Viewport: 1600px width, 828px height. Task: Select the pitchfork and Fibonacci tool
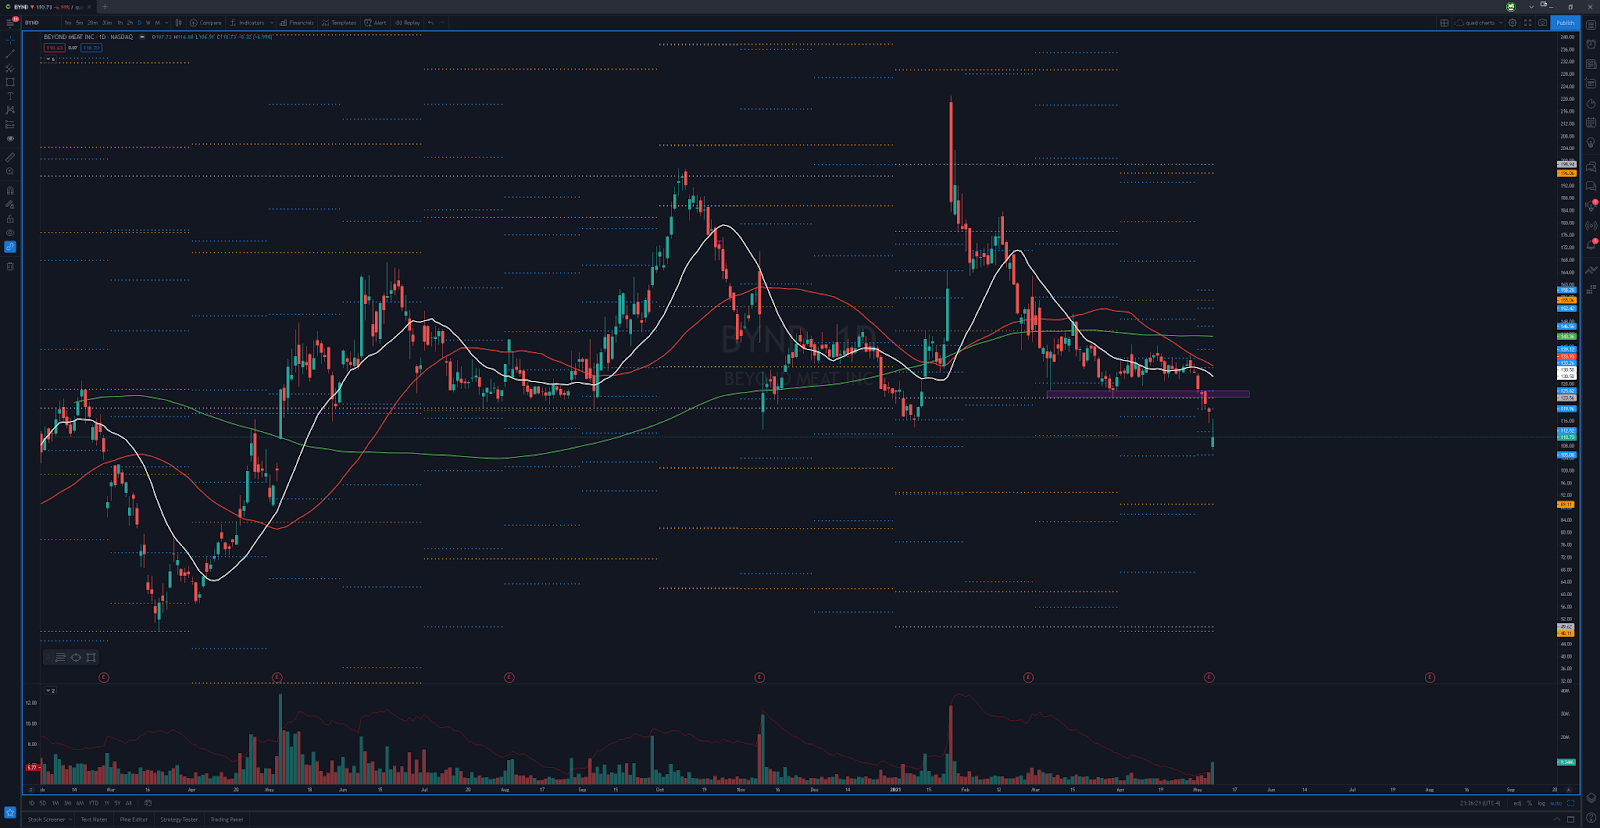coord(10,68)
